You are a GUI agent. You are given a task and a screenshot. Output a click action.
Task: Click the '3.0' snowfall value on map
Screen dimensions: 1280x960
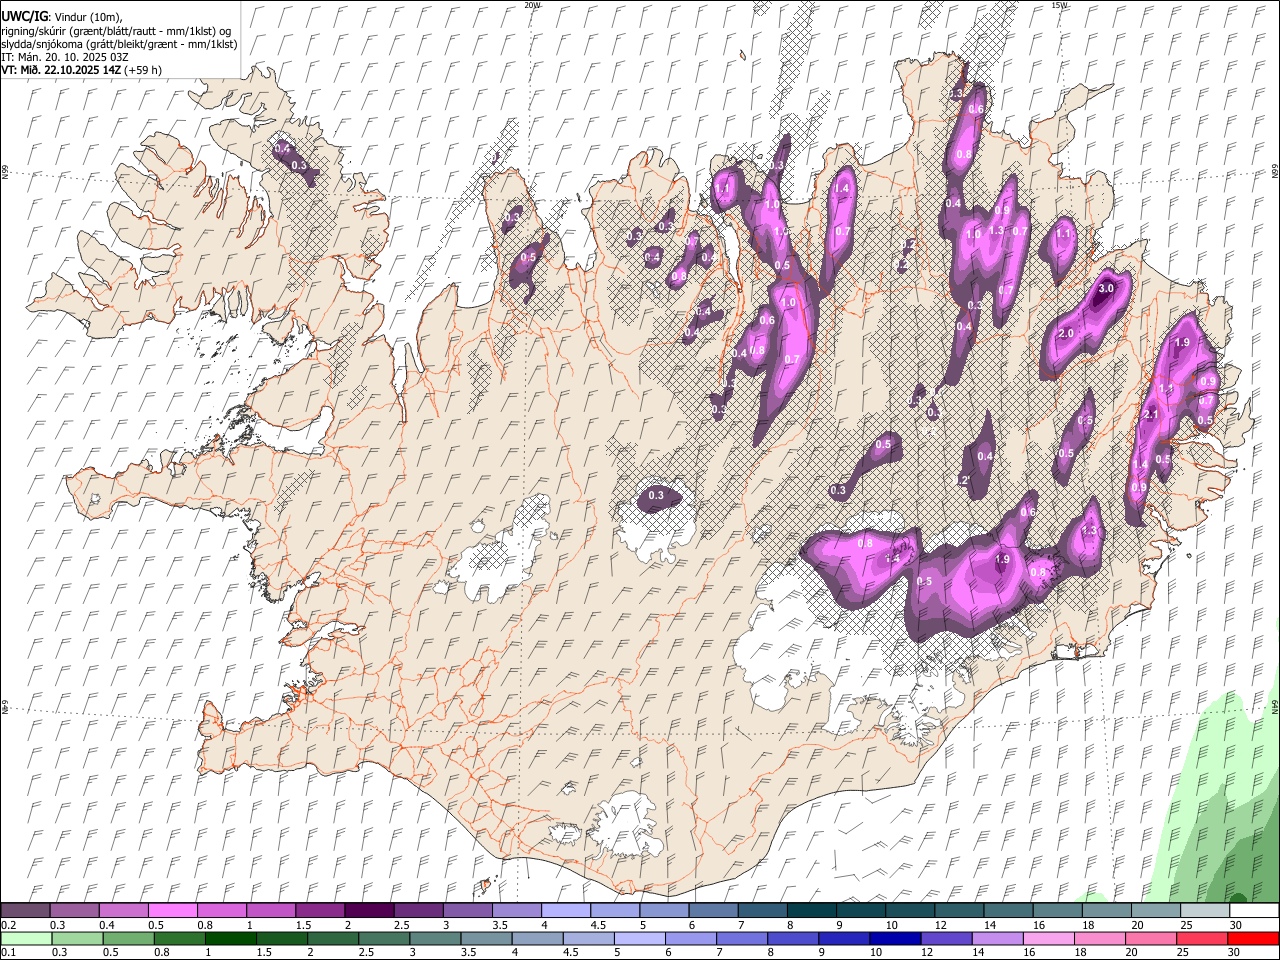click(1105, 289)
